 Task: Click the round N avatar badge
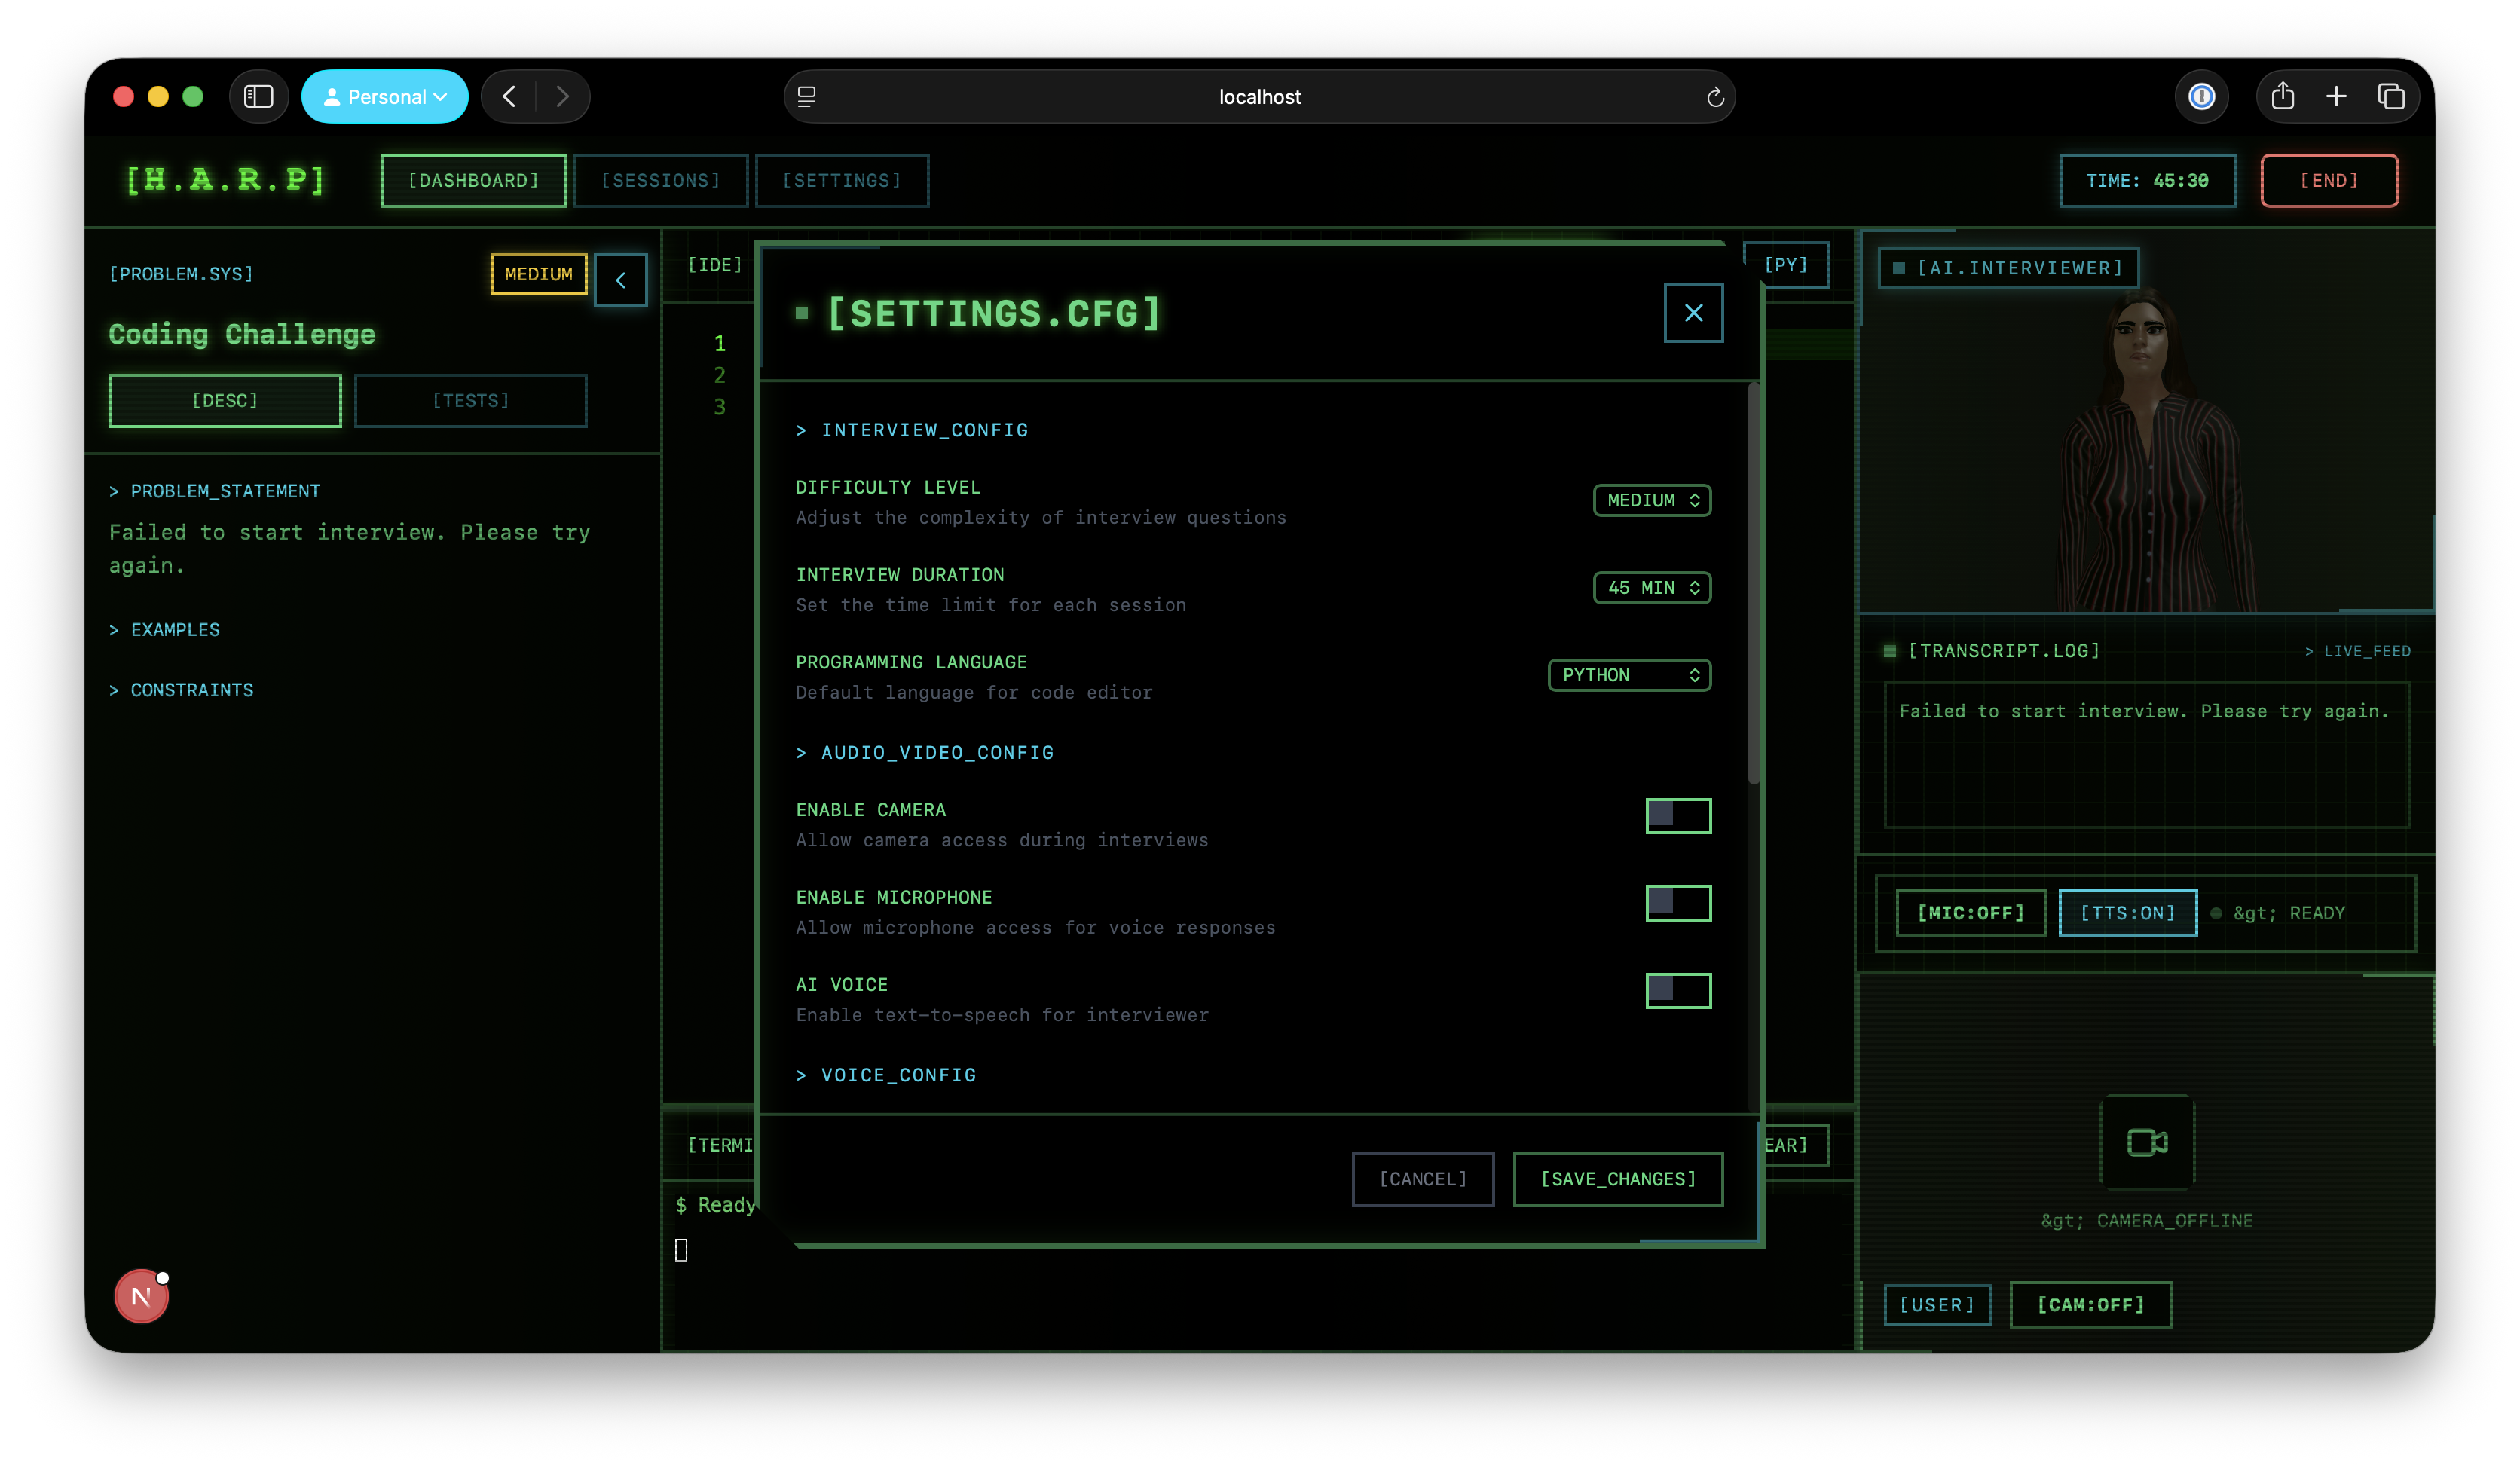coord(141,1297)
